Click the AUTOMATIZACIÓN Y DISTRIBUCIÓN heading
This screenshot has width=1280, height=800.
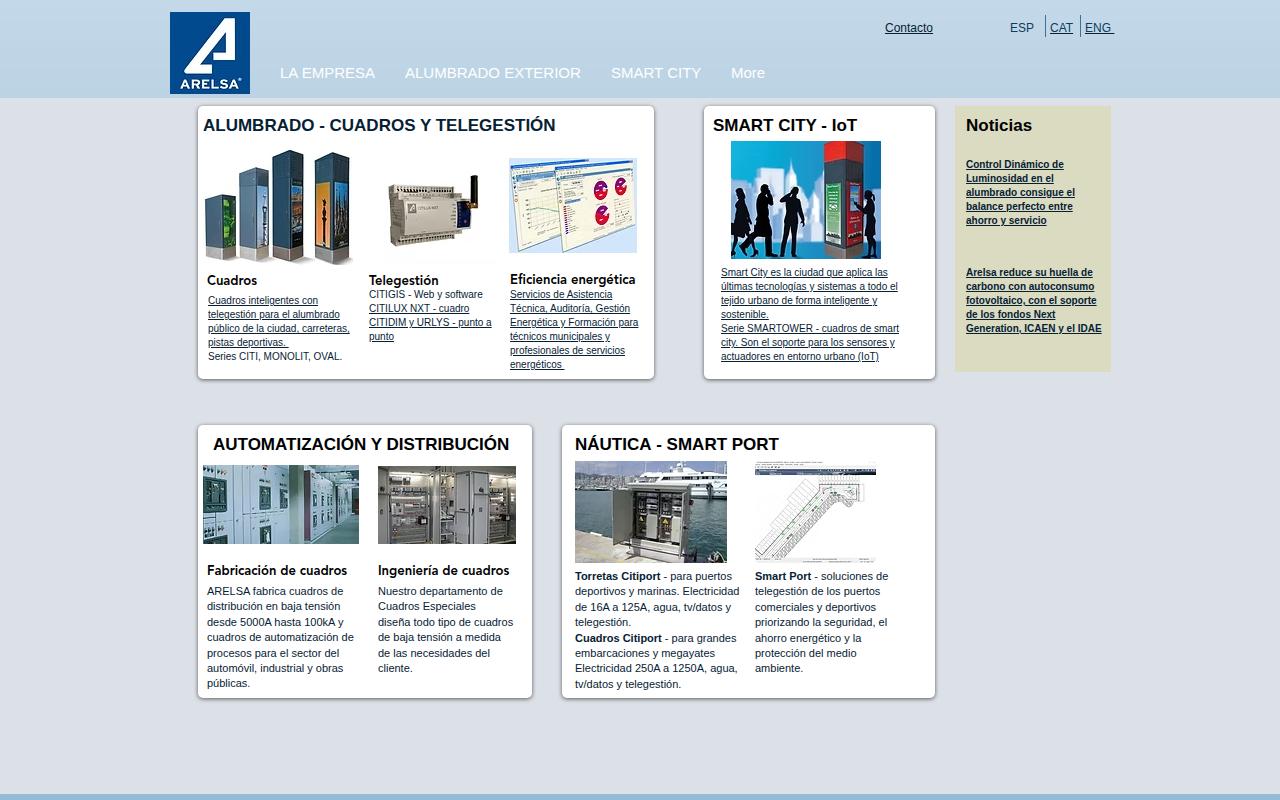point(361,444)
